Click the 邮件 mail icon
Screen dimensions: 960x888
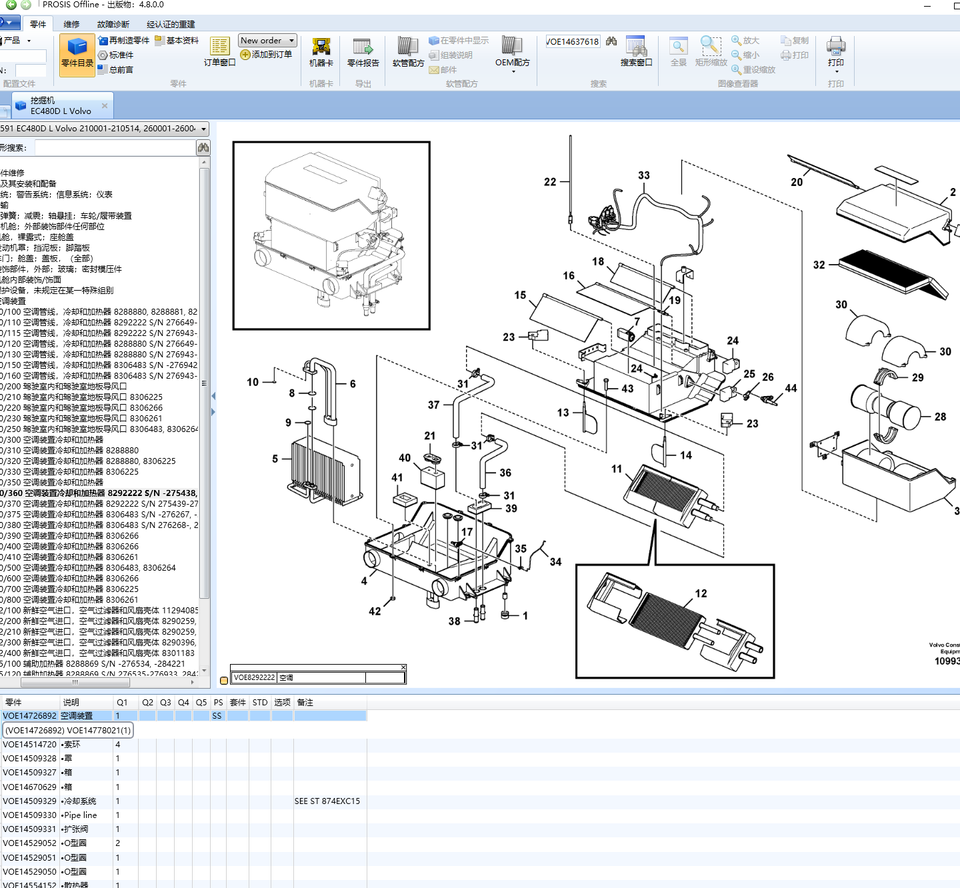point(443,70)
